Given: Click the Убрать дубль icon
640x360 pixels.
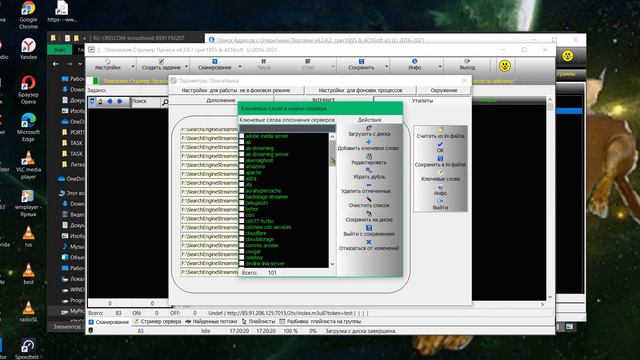Looking at the screenshot, I should pyautogui.click(x=369, y=171).
